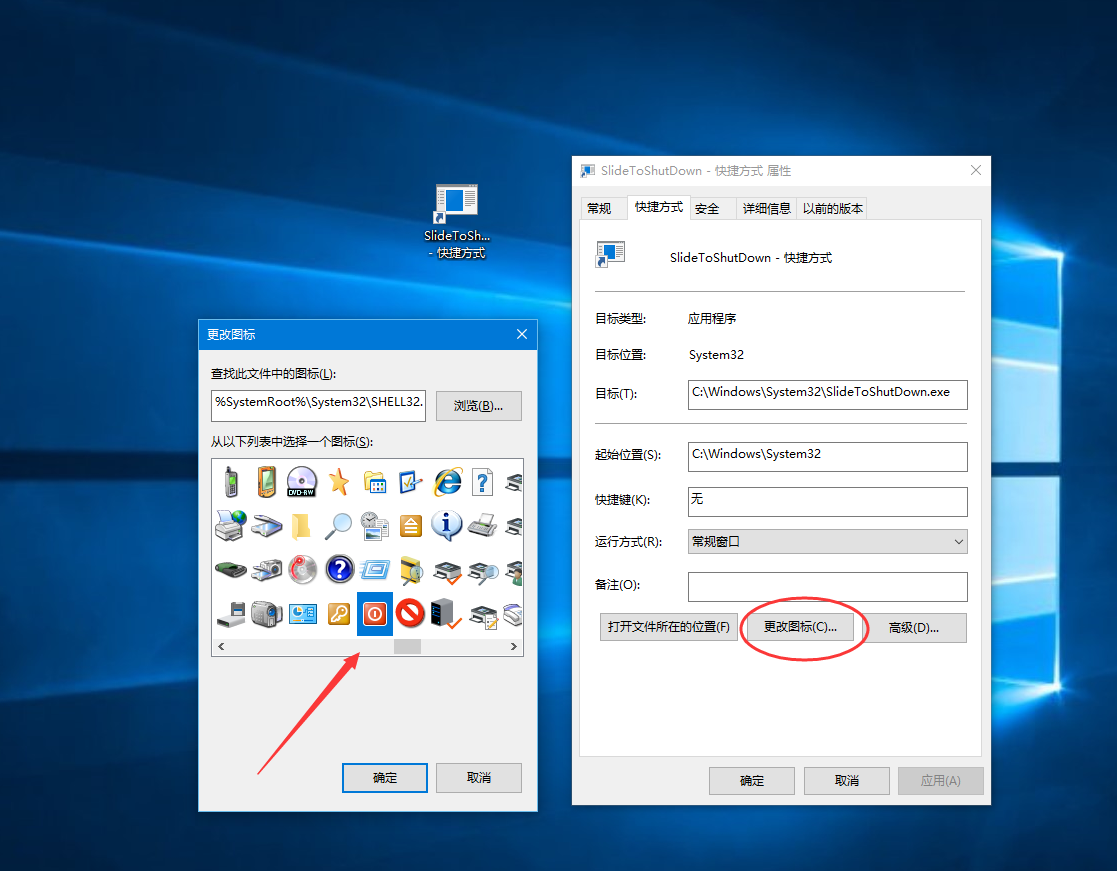Select the server with checkmark icon

click(447, 613)
